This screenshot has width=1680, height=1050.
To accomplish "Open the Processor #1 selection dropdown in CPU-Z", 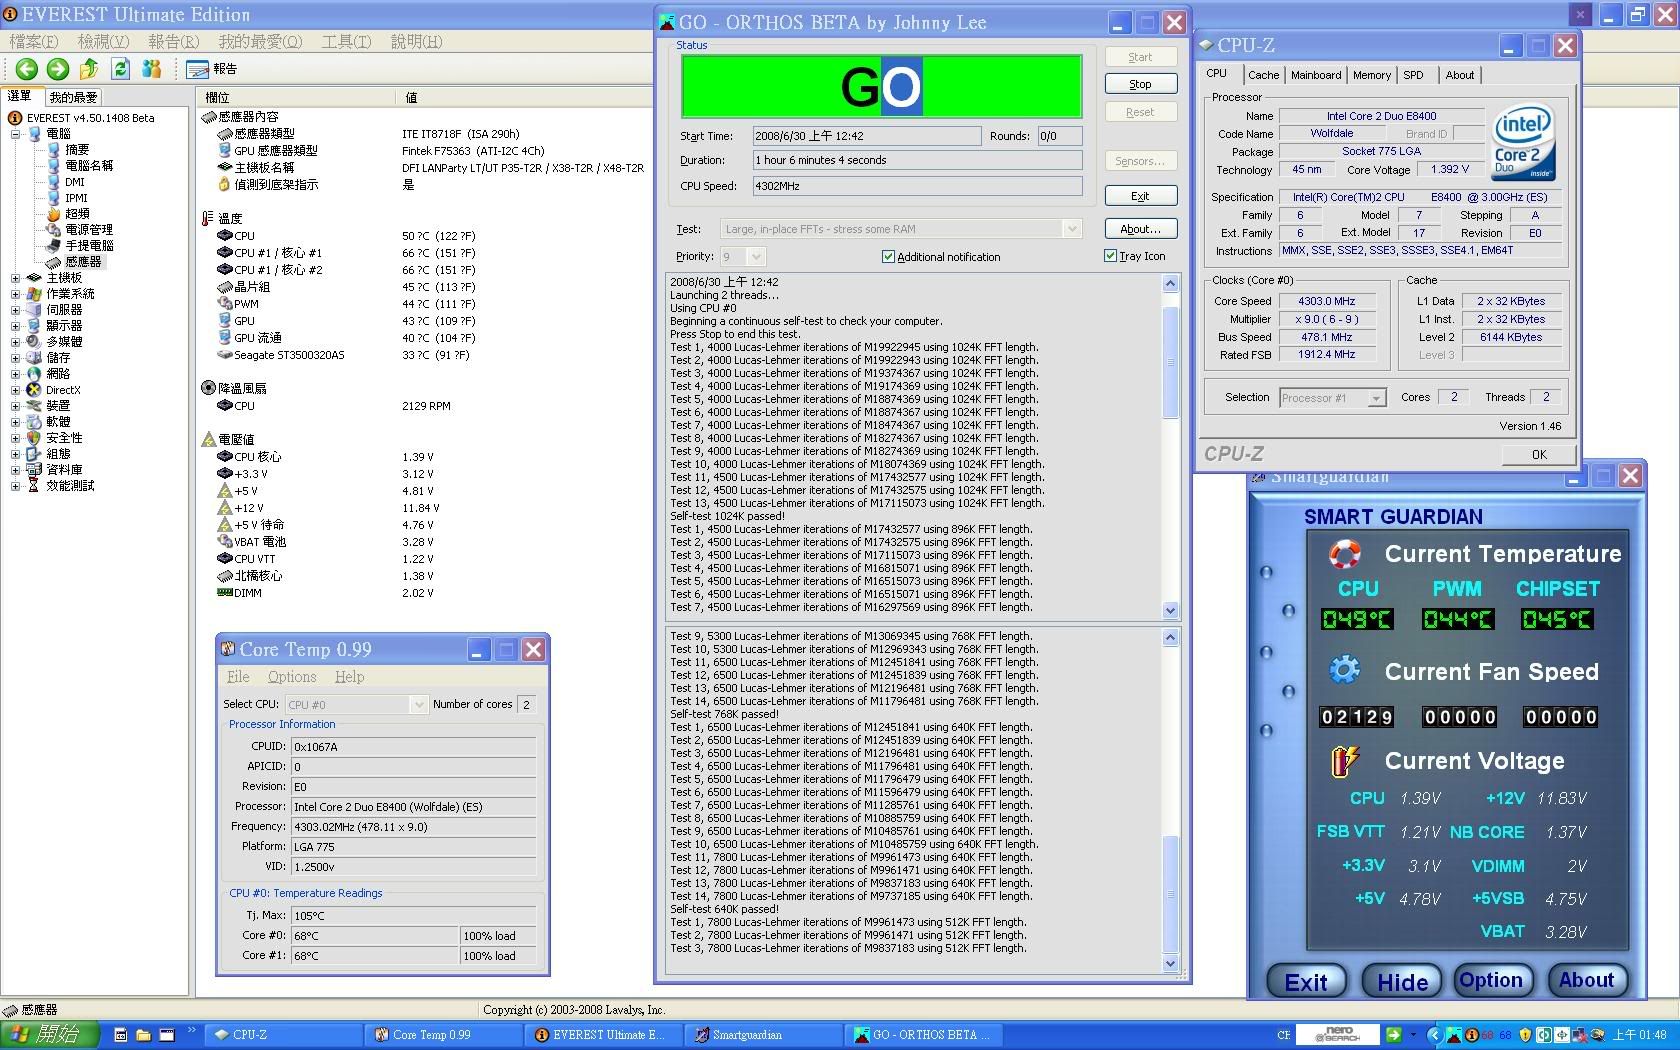I will [1333, 397].
